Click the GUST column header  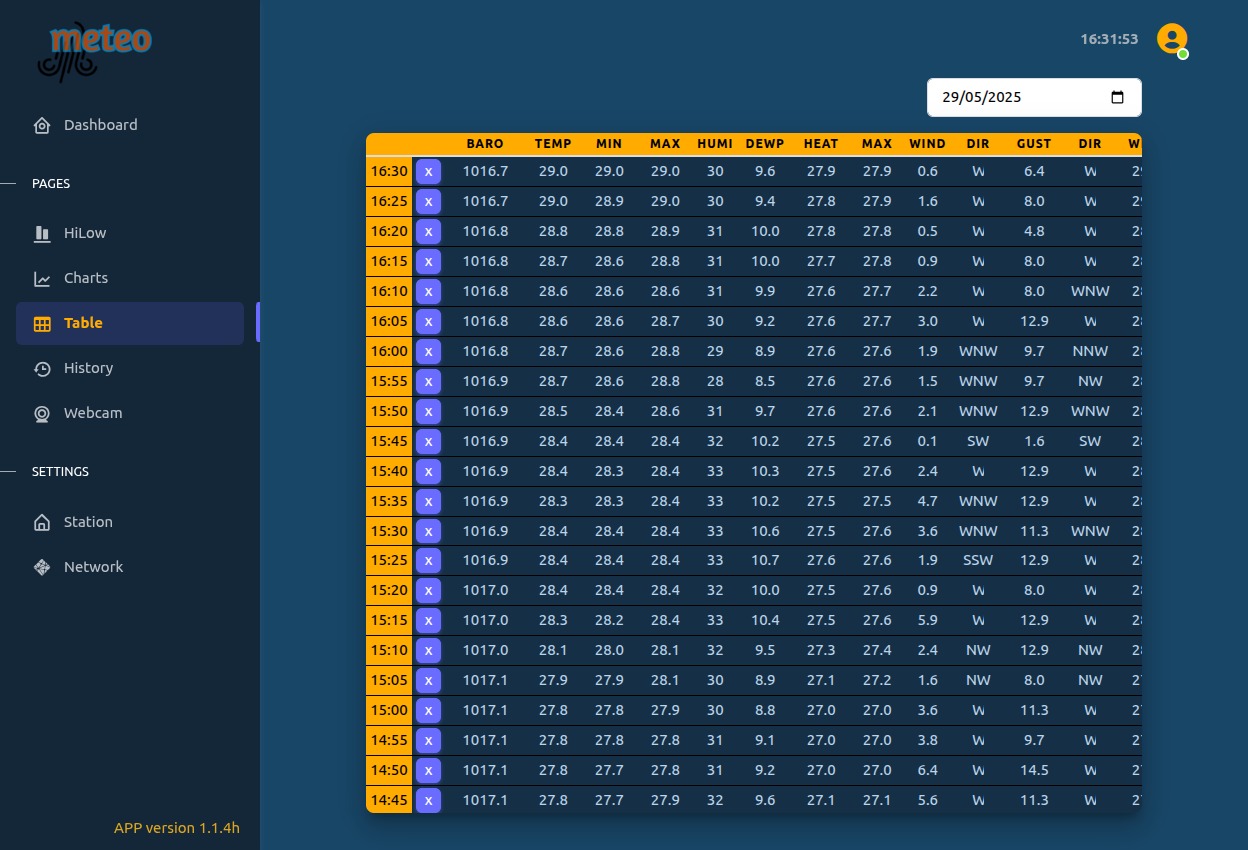pos(1034,144)
